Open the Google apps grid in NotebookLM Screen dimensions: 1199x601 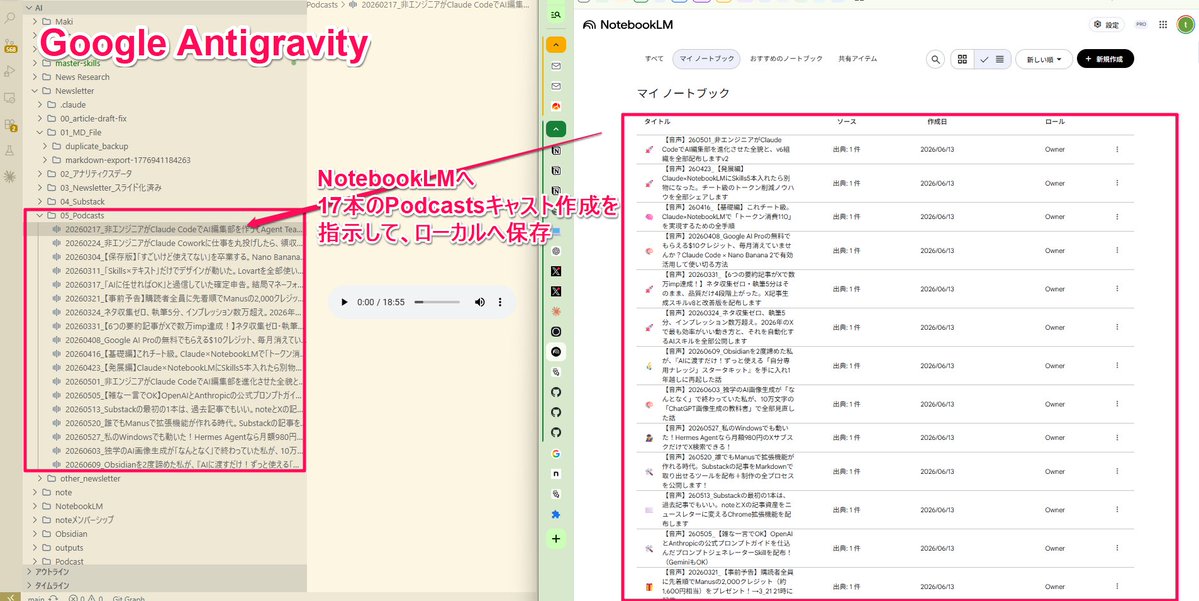click(x=1163, y=24)
